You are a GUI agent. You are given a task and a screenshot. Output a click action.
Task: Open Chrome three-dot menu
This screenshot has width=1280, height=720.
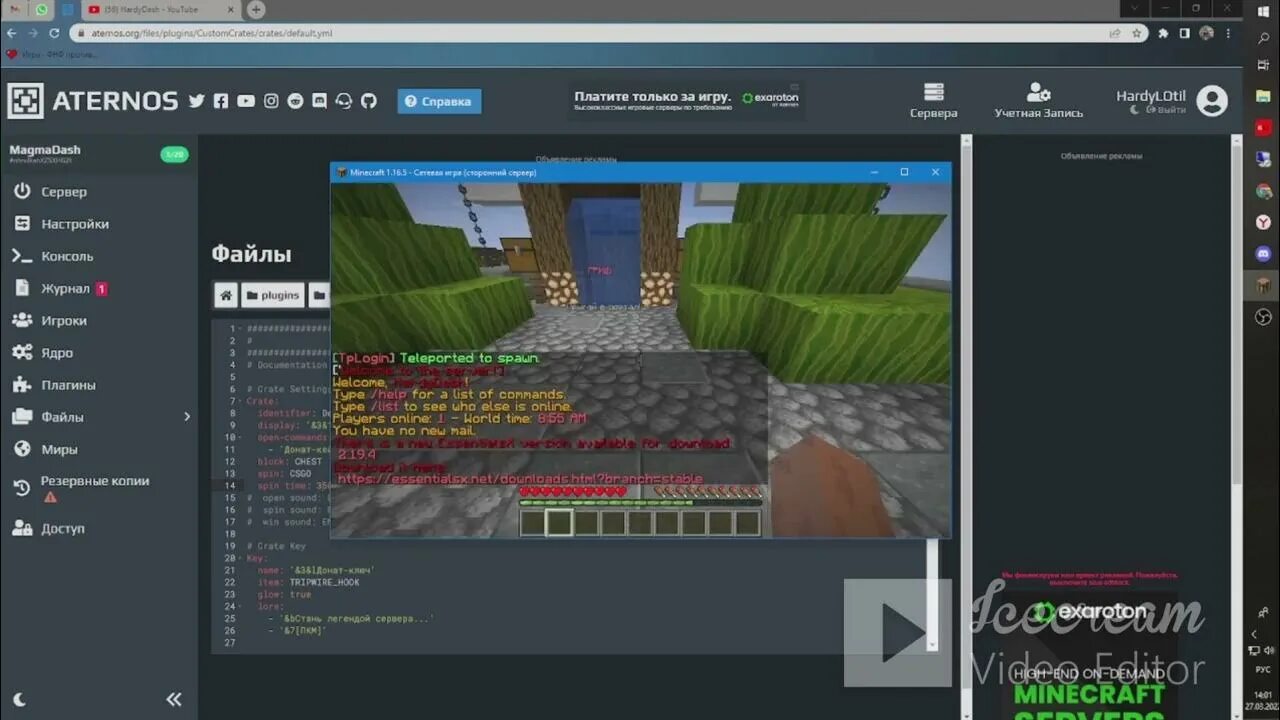[1228, 33]
